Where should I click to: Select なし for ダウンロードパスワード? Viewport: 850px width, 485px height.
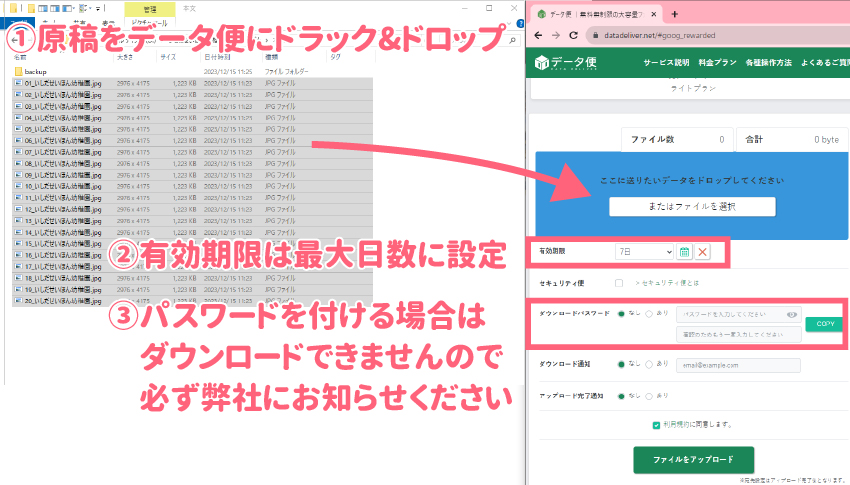(x=621, y=314)
